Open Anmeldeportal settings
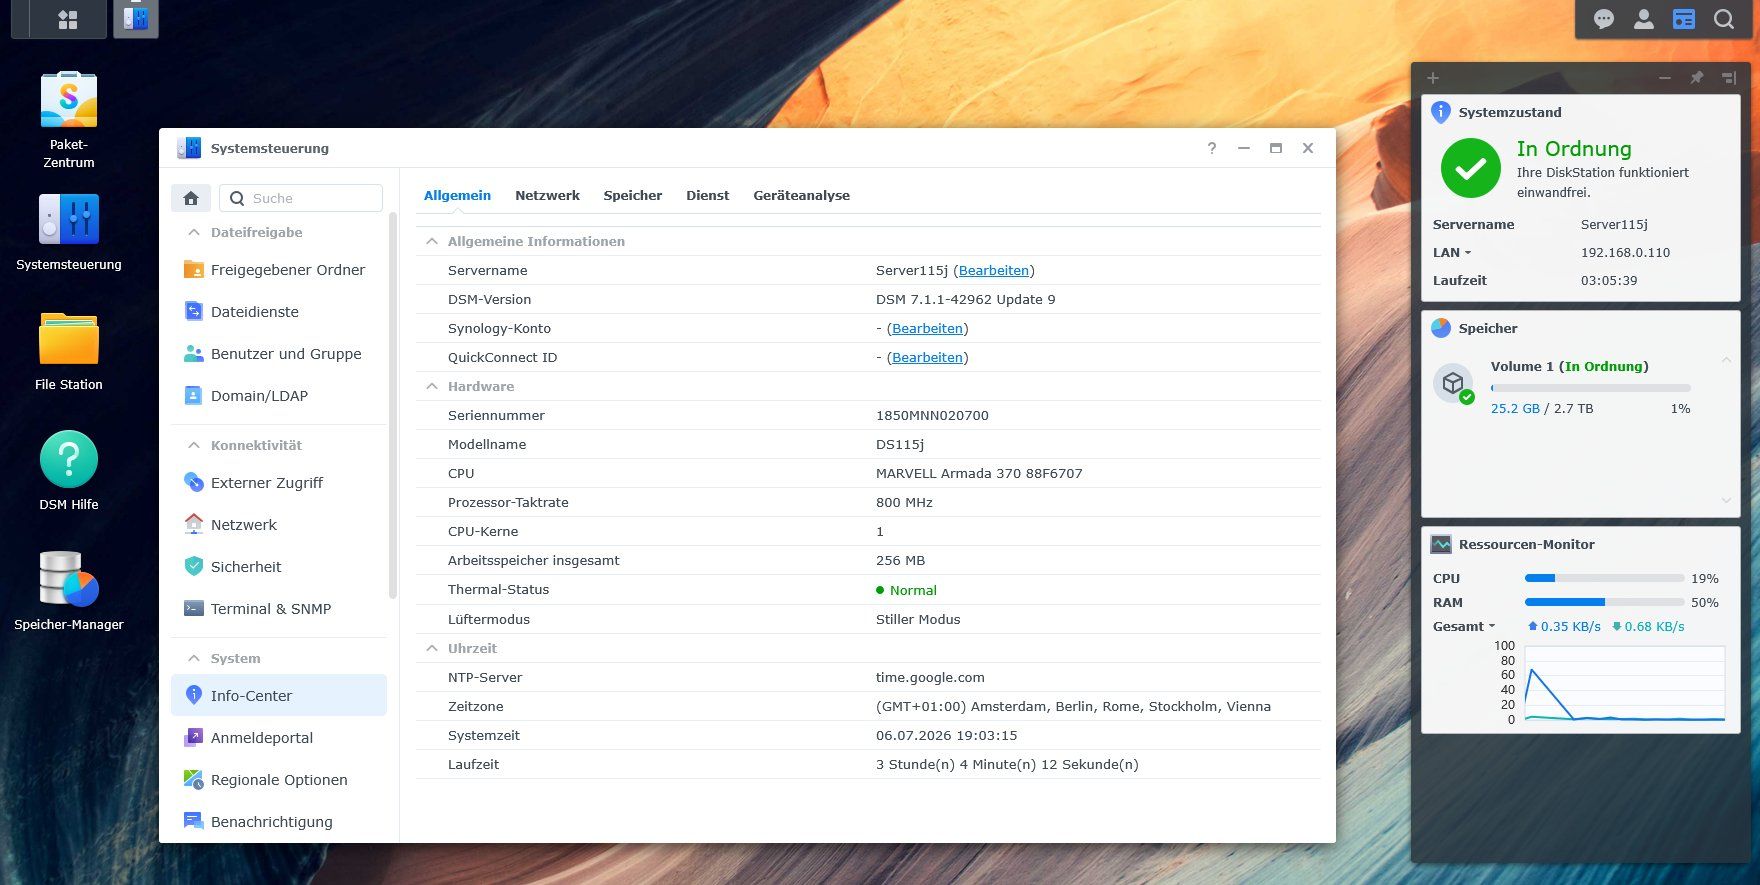The width and height of the screenshot is (1760, 885). 278,738
